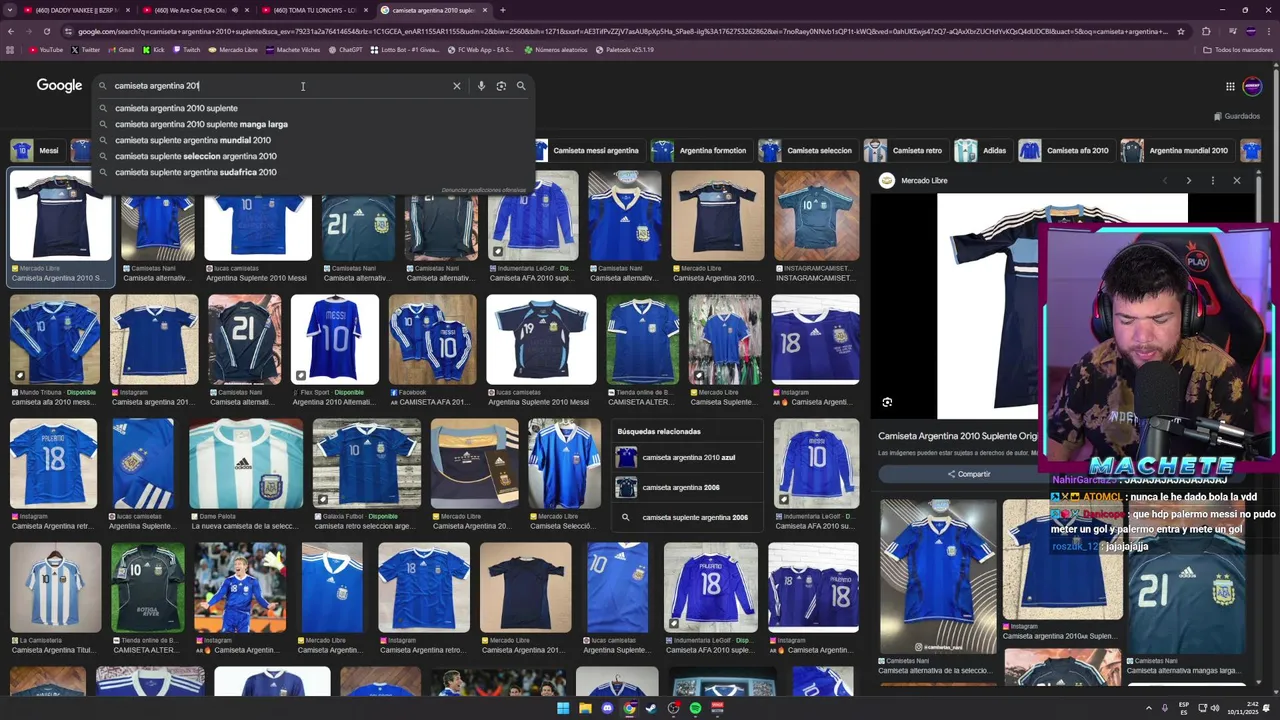This screenshot has height=720, width=1280.
Task: Open Spotify from the taskbar
Action: click(695, 708)
